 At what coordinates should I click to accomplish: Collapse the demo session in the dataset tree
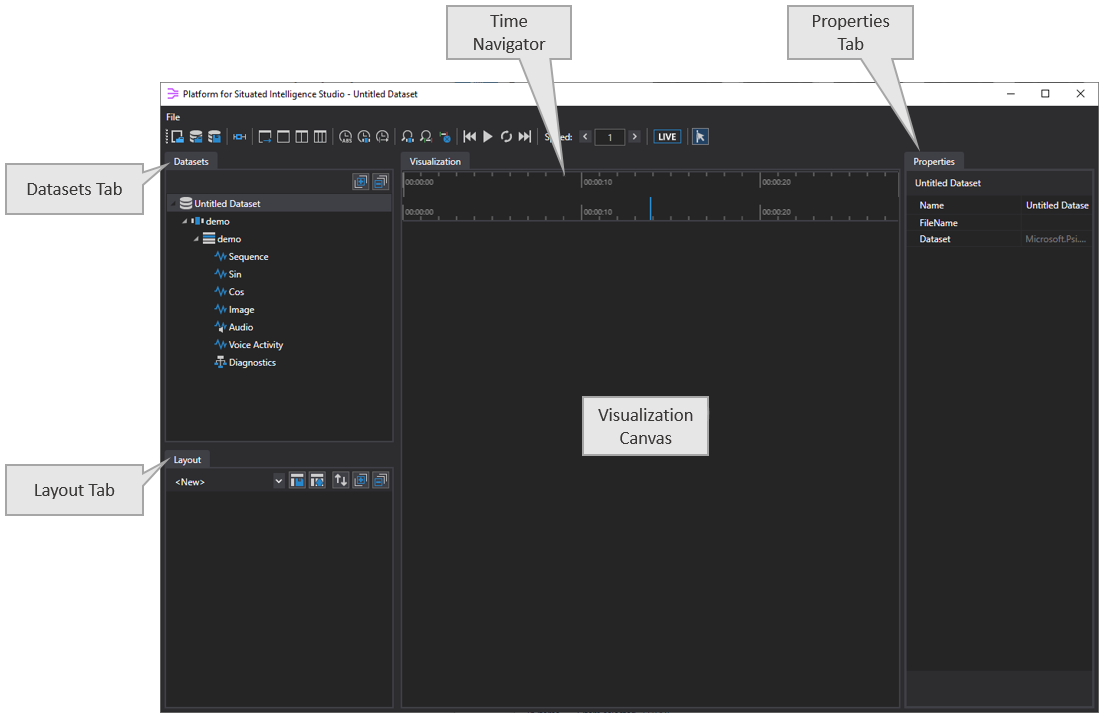tap(184, 221)
